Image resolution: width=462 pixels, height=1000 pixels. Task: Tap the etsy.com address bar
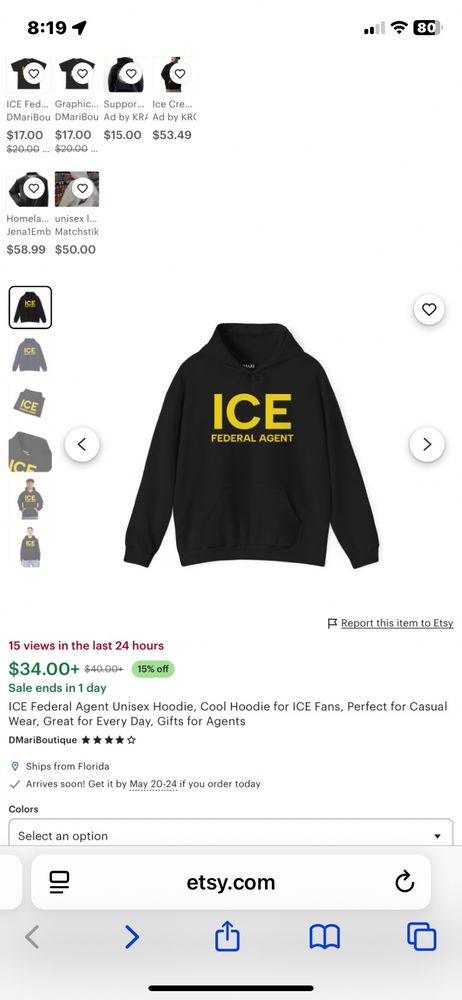(231, 882)
